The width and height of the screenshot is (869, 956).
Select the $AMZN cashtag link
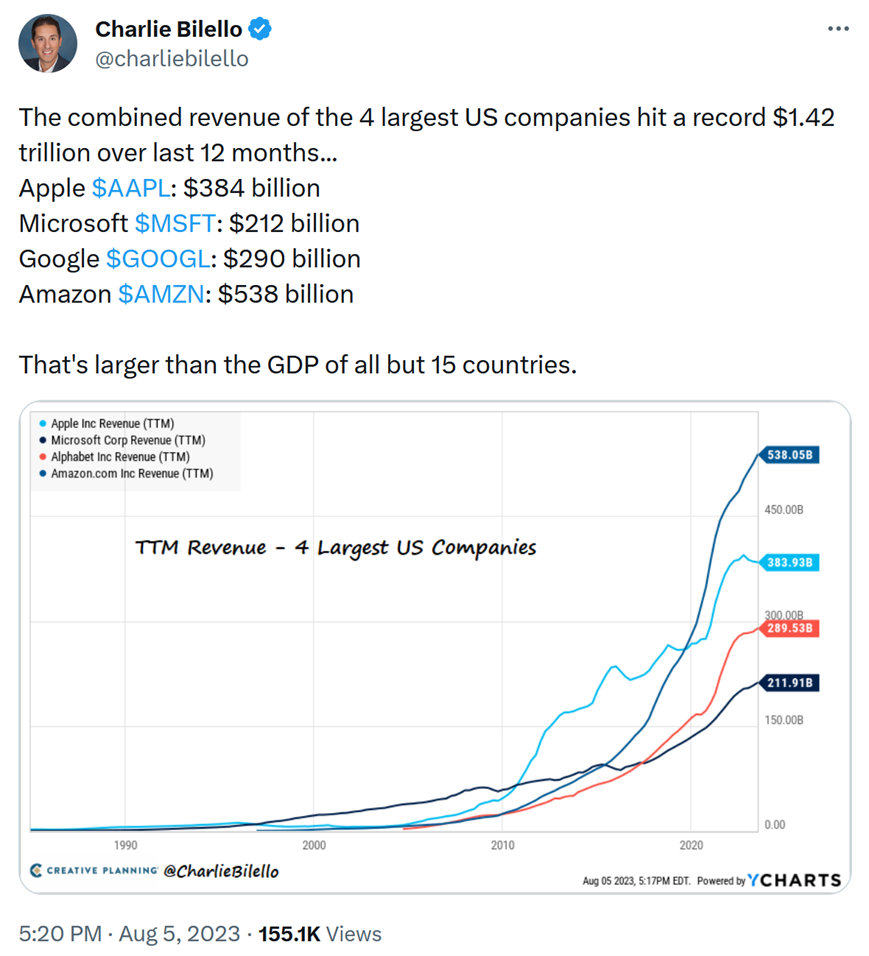click(x=161, y=294)
